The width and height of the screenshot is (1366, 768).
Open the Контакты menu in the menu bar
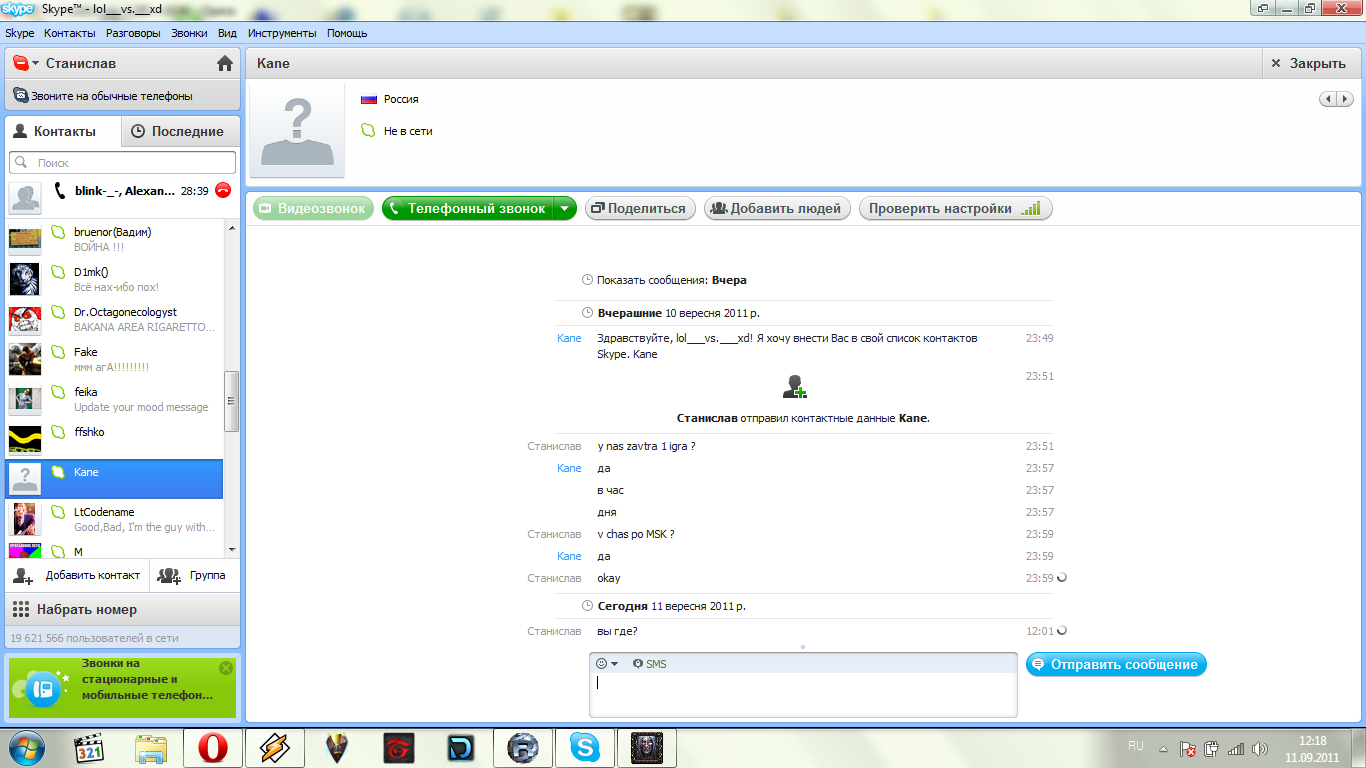(70, 33)
